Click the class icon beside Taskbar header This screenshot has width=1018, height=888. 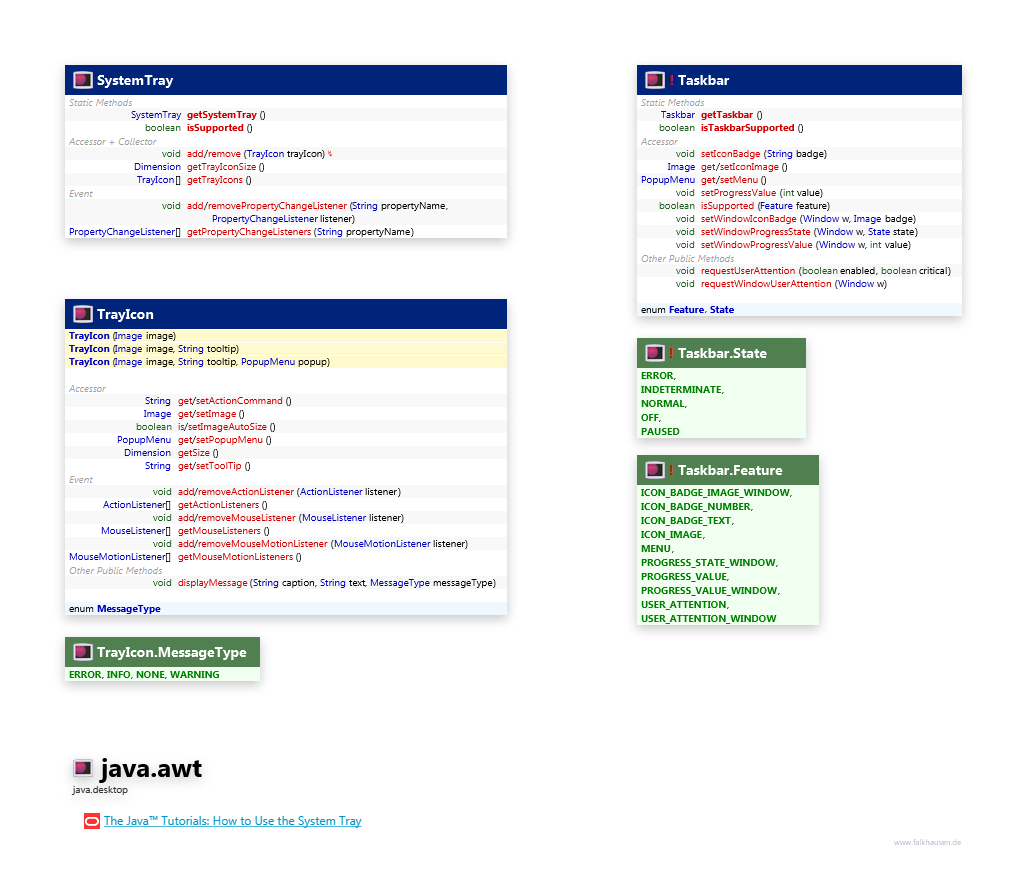tap(654, 80)
